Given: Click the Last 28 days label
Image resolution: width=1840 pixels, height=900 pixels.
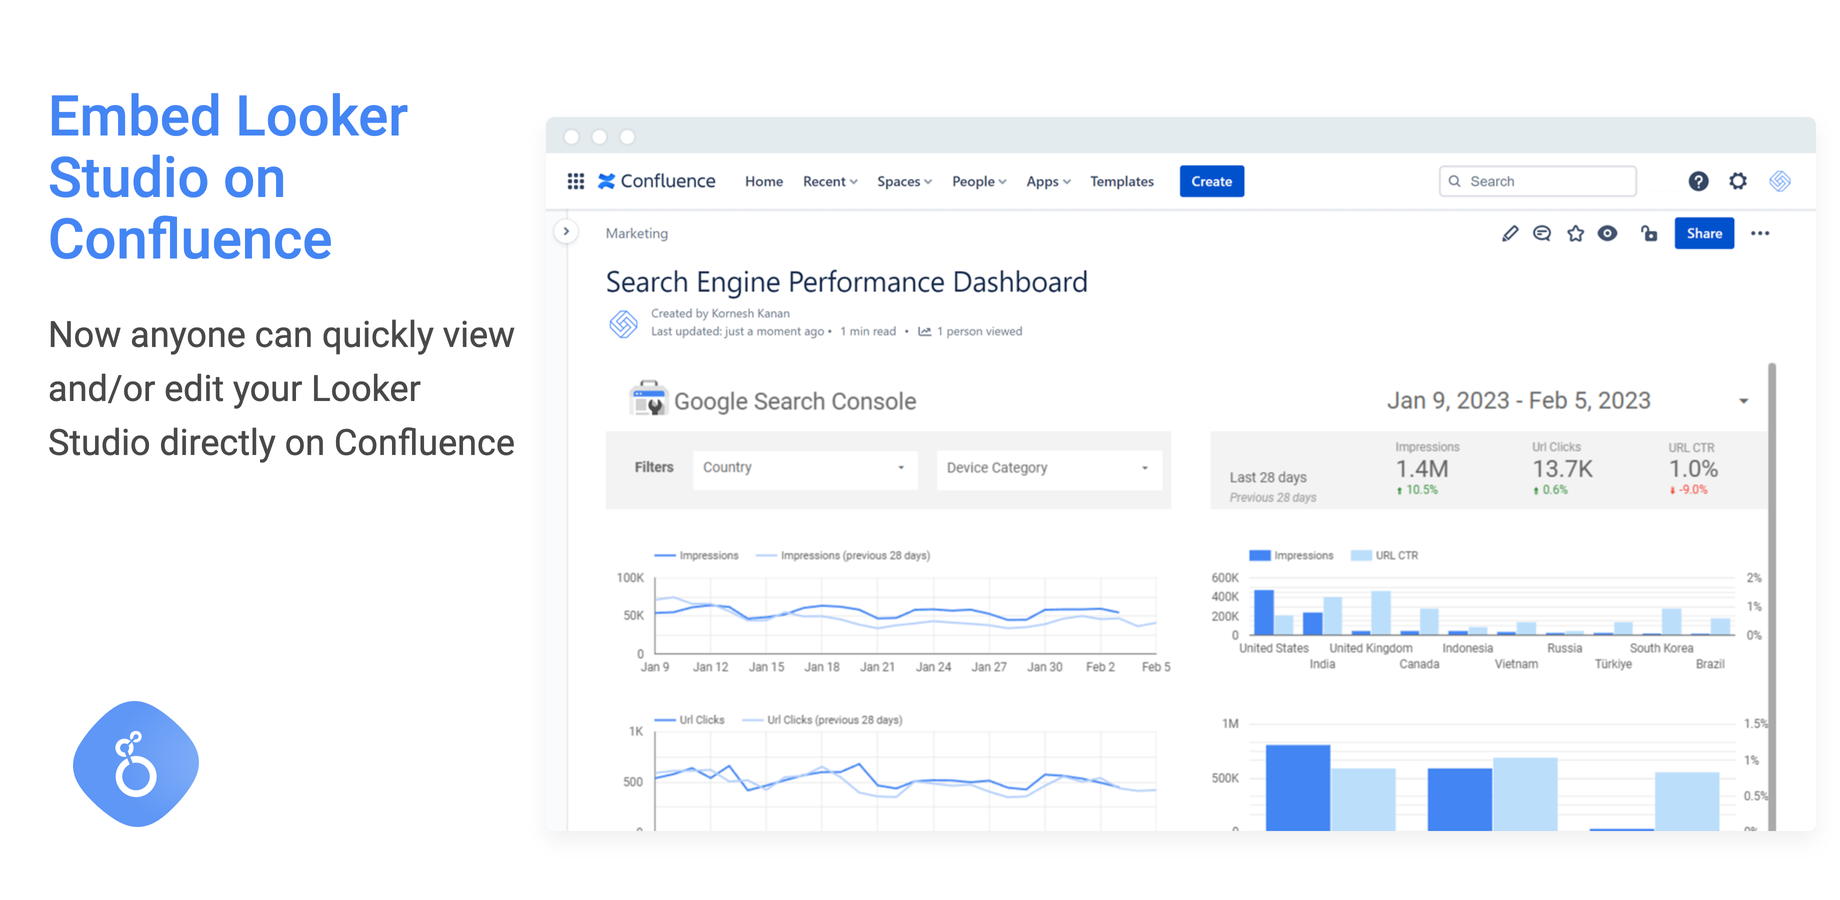Looking at the screenshot, I should click(x=1268, y=477).
